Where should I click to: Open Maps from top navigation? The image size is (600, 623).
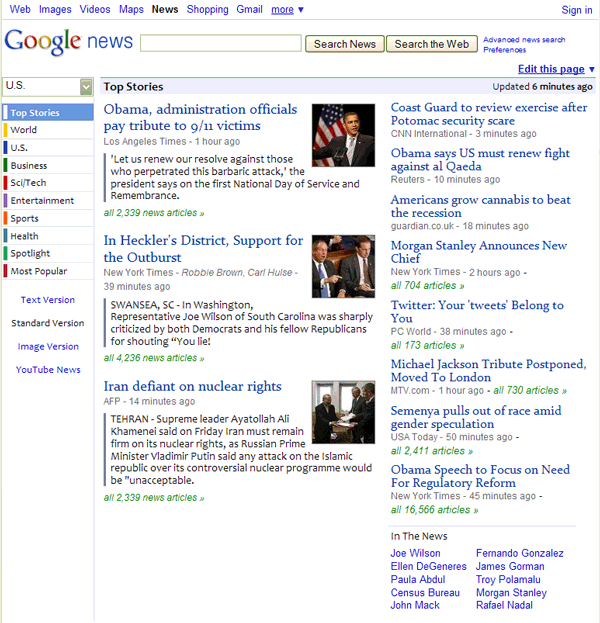point(131,9)
